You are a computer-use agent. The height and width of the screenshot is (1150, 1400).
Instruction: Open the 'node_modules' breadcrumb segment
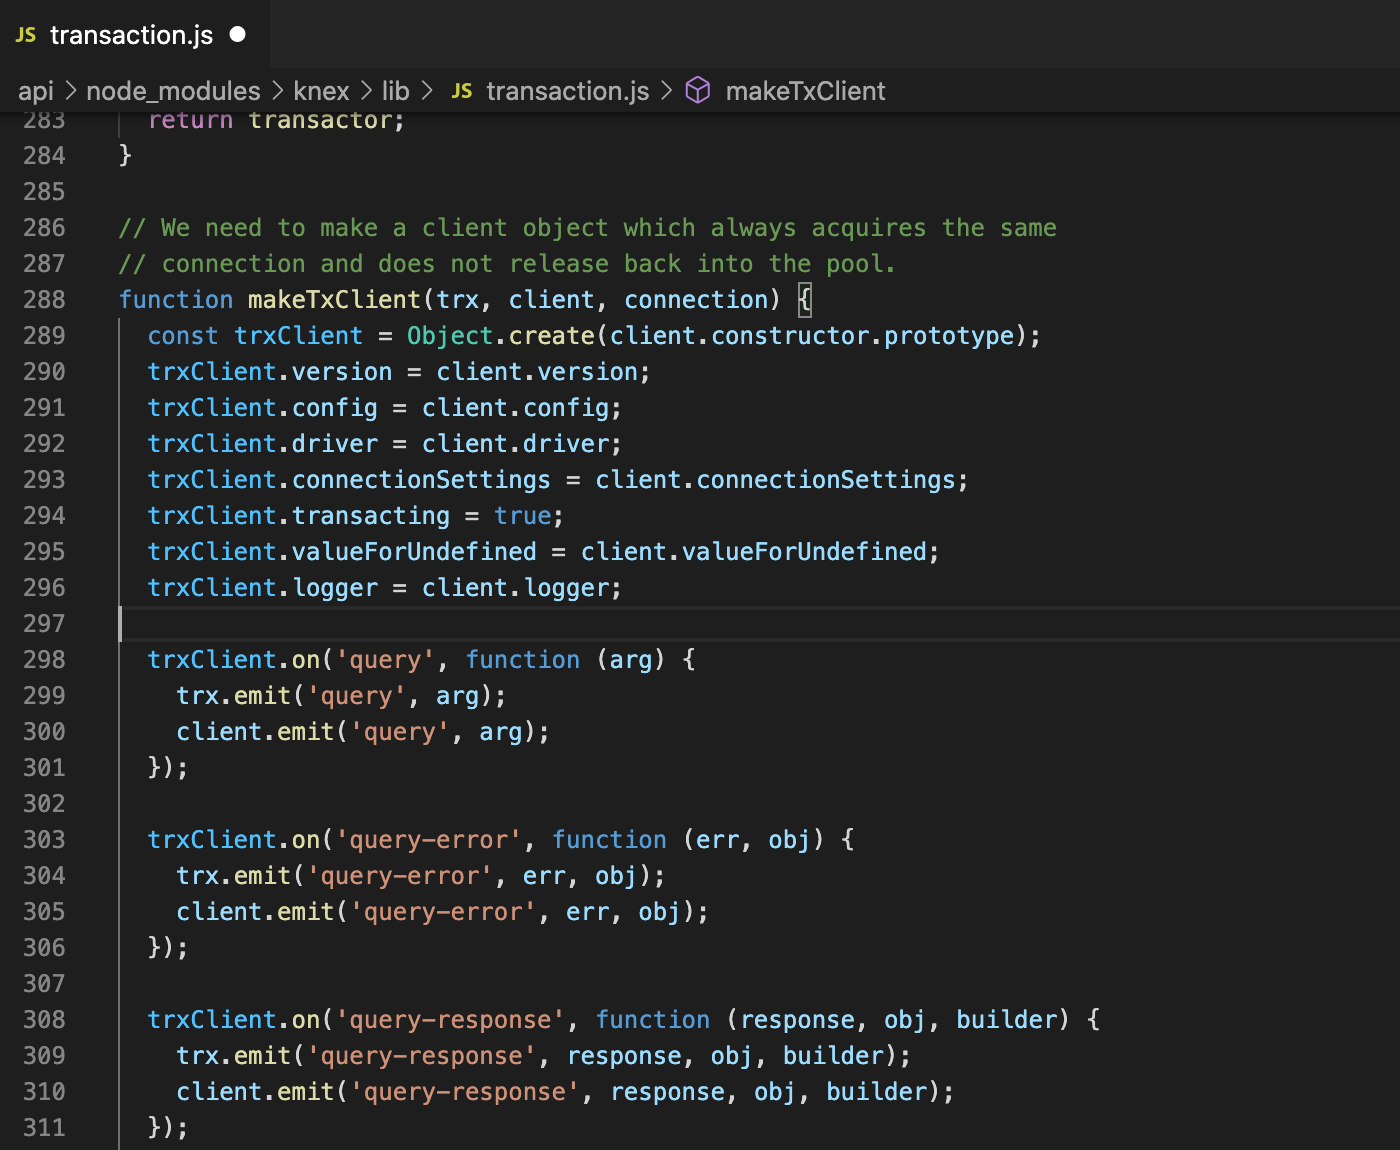click(x=173, y=91)
